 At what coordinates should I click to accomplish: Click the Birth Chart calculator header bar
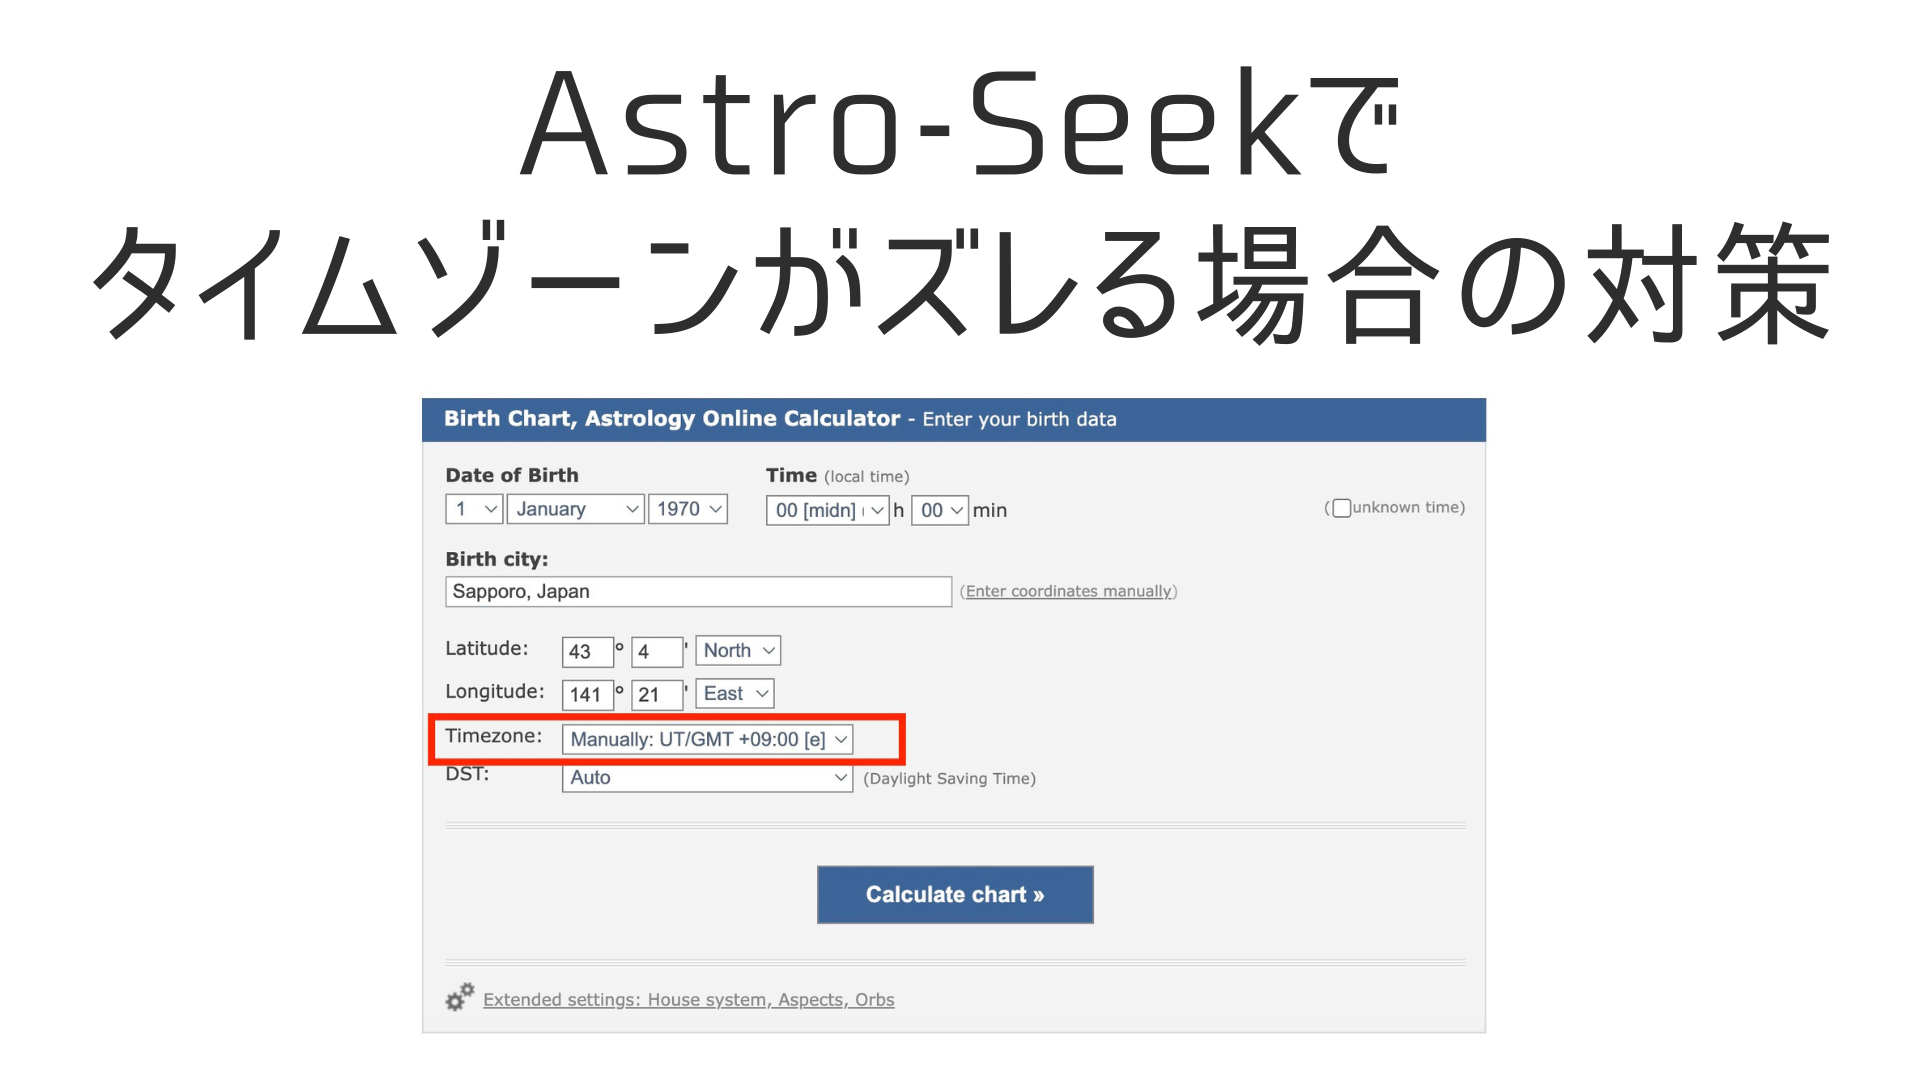pos(953,419)
